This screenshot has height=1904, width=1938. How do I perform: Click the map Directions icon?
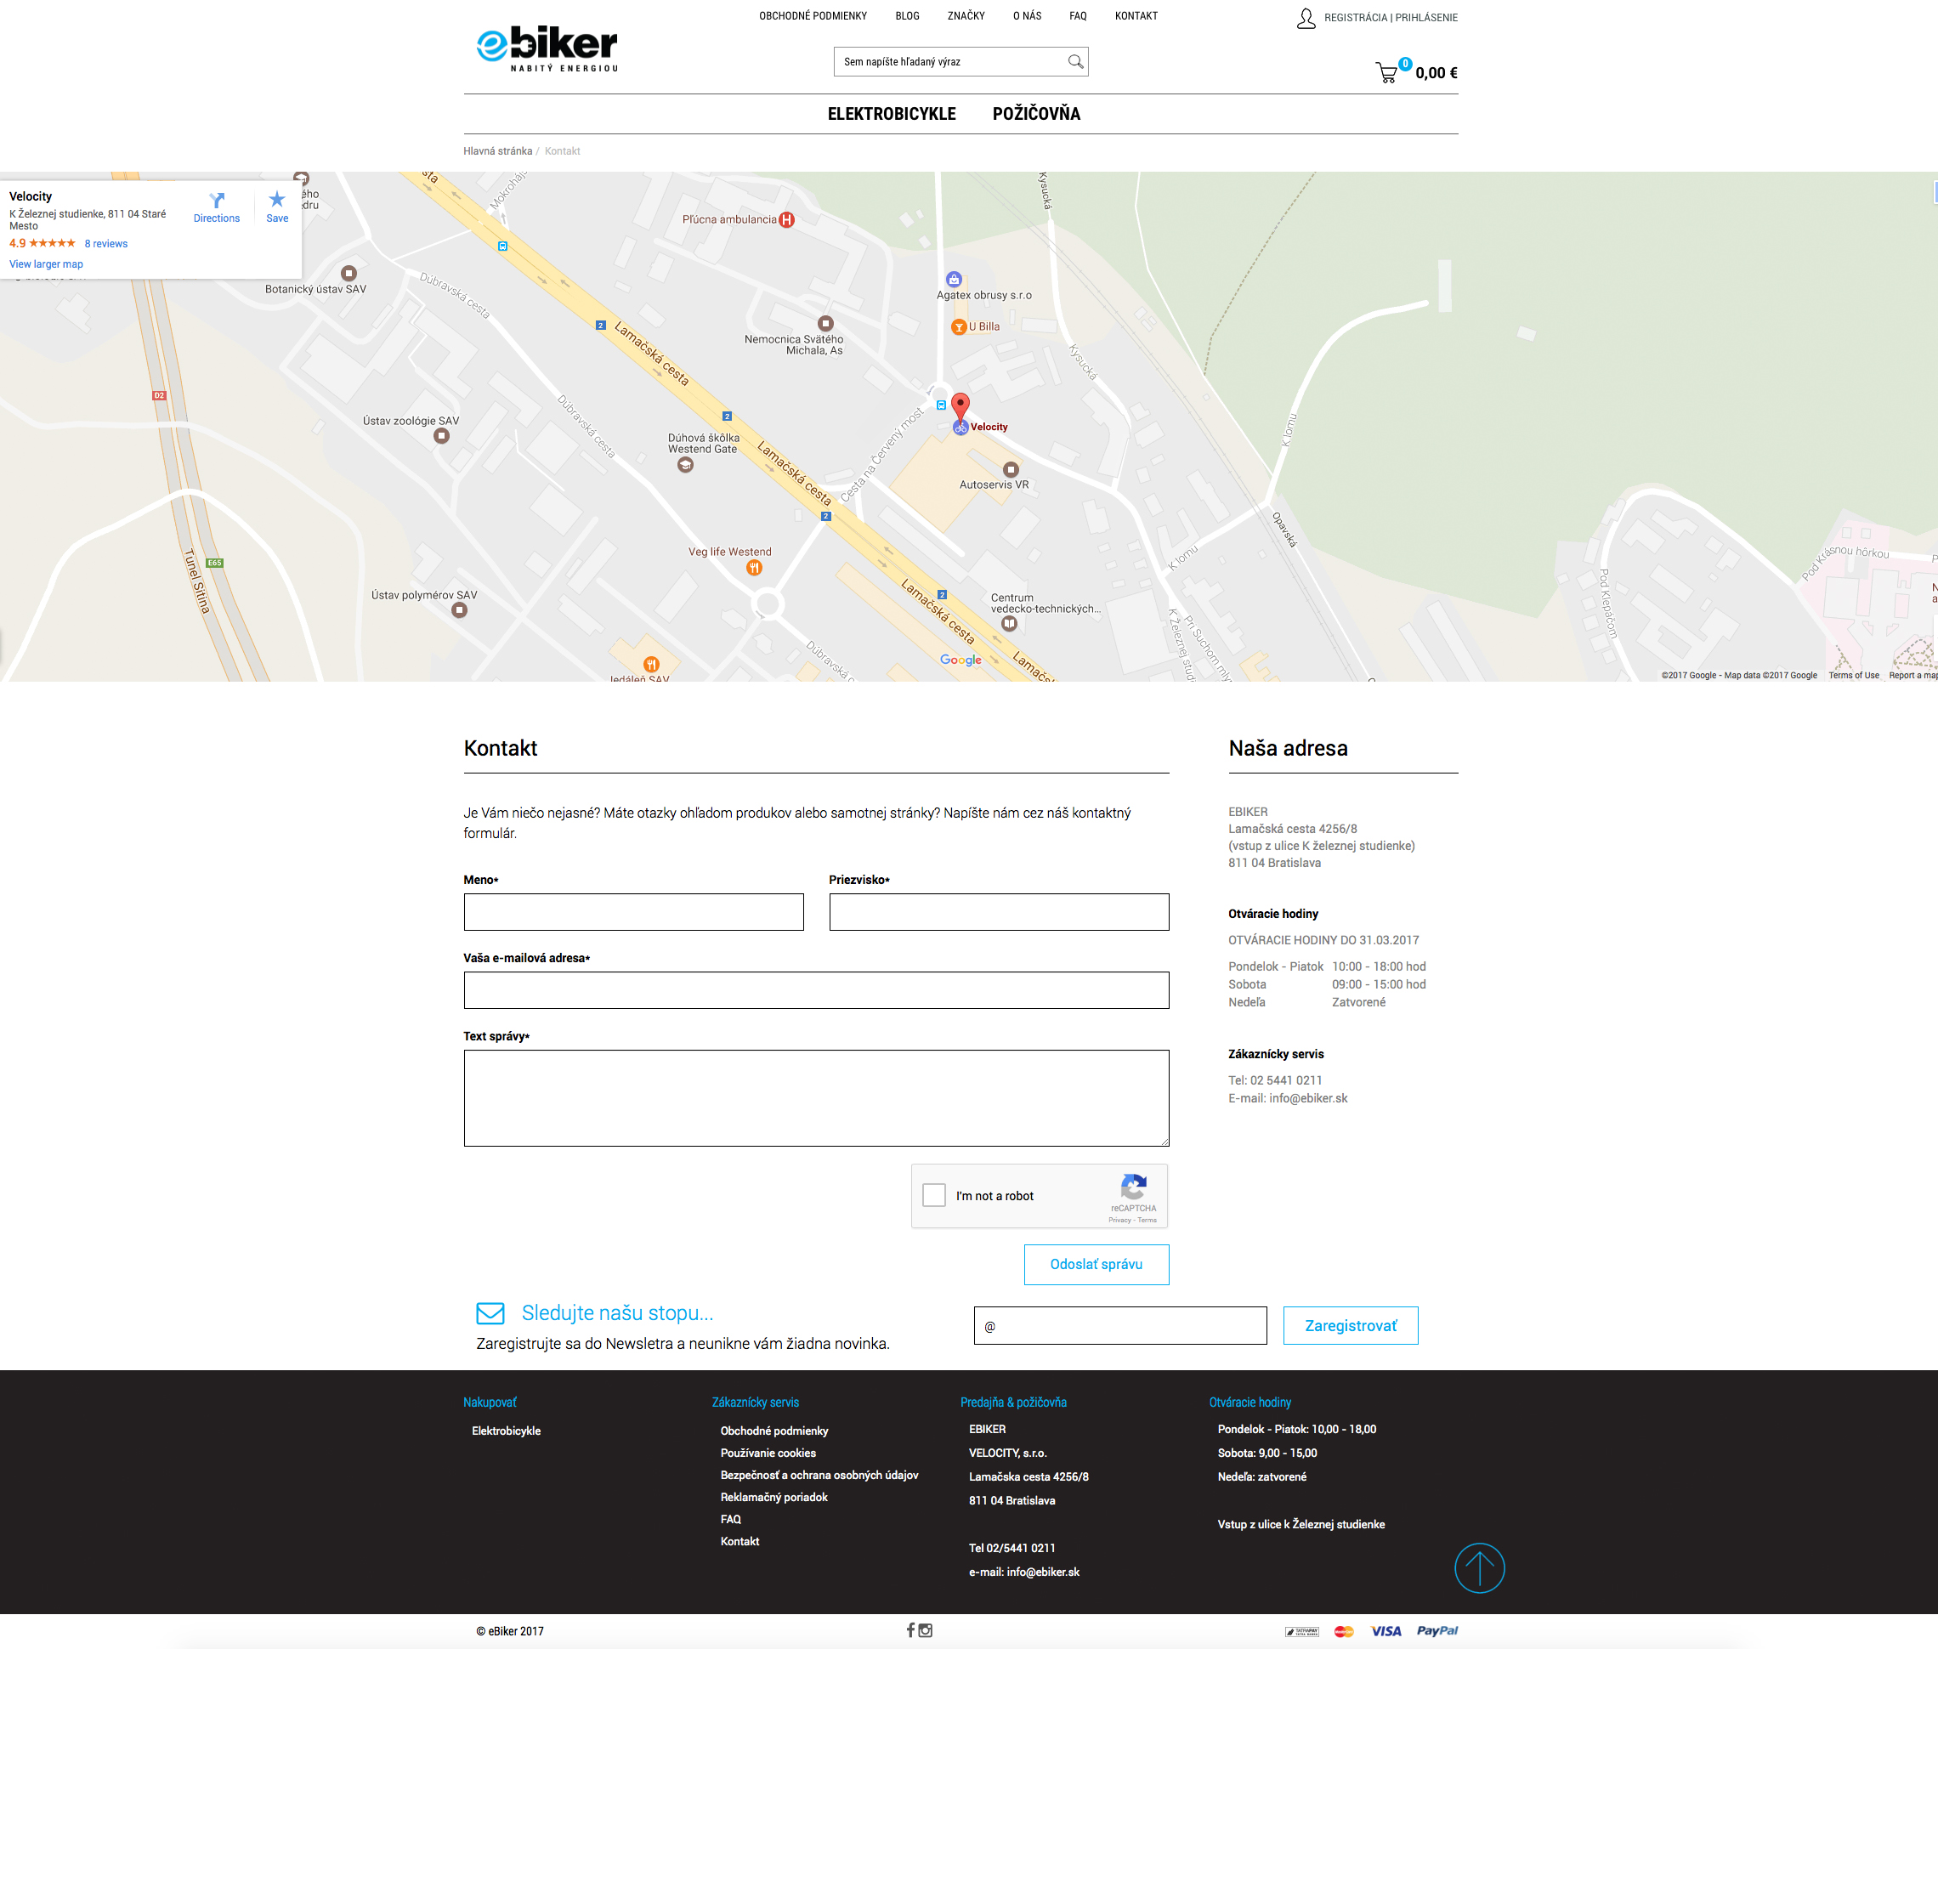click(x=217, y=201)
